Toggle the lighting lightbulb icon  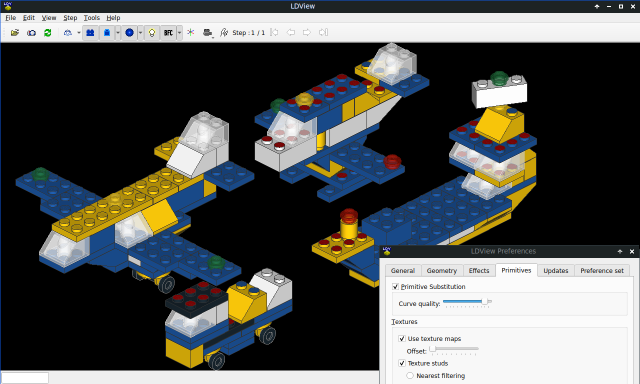(x=152, y=33)
